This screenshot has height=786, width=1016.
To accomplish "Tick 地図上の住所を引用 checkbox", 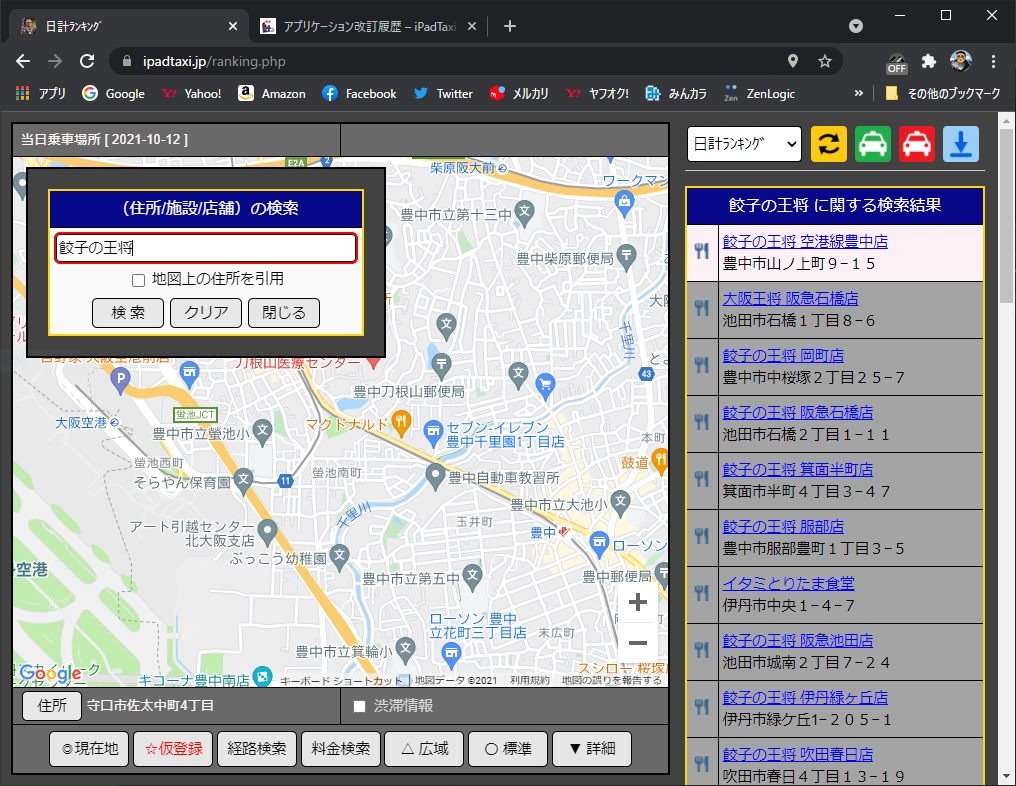I will [x=138, y=280].
